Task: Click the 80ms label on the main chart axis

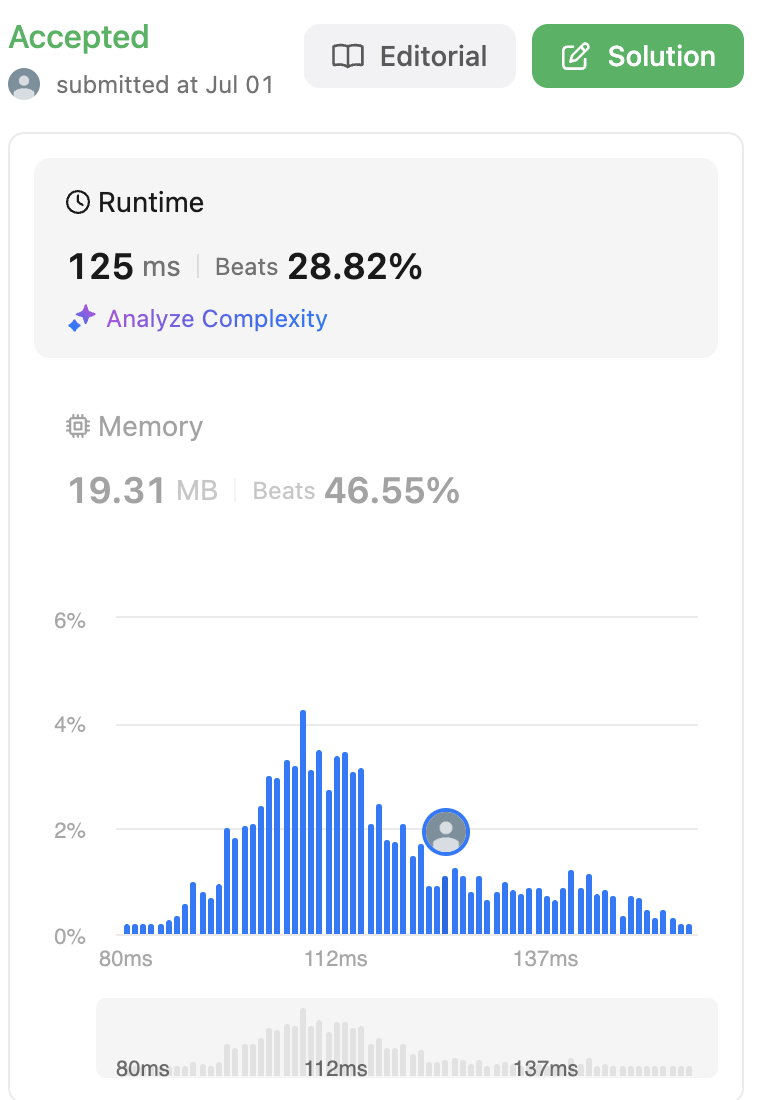Action: (126, 958)
